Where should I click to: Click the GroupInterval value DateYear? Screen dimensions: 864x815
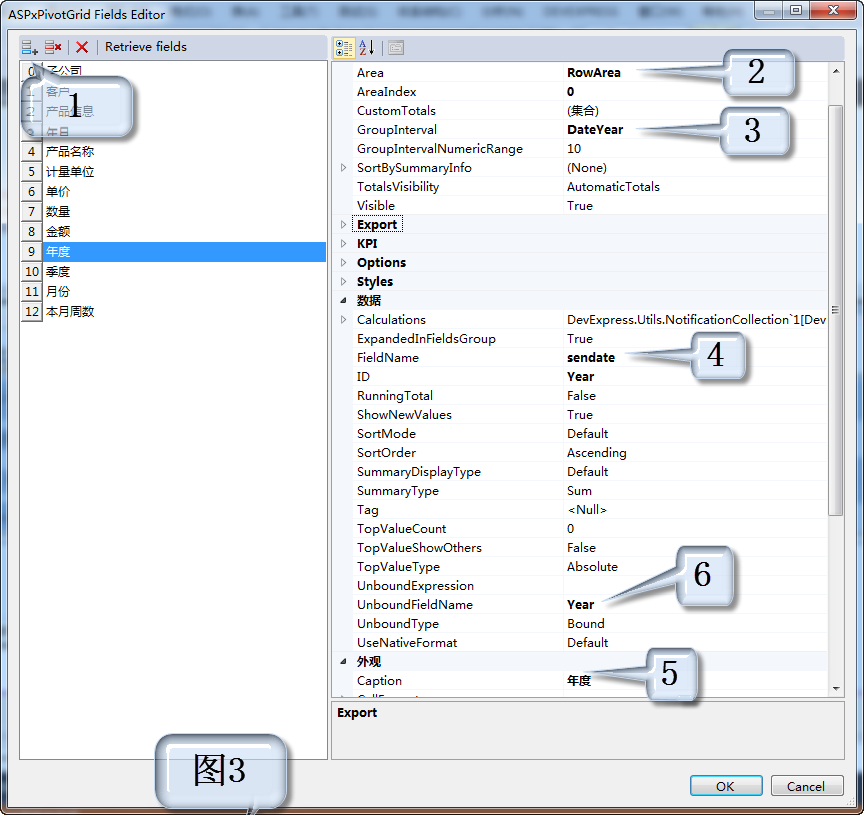coord(595,129)
